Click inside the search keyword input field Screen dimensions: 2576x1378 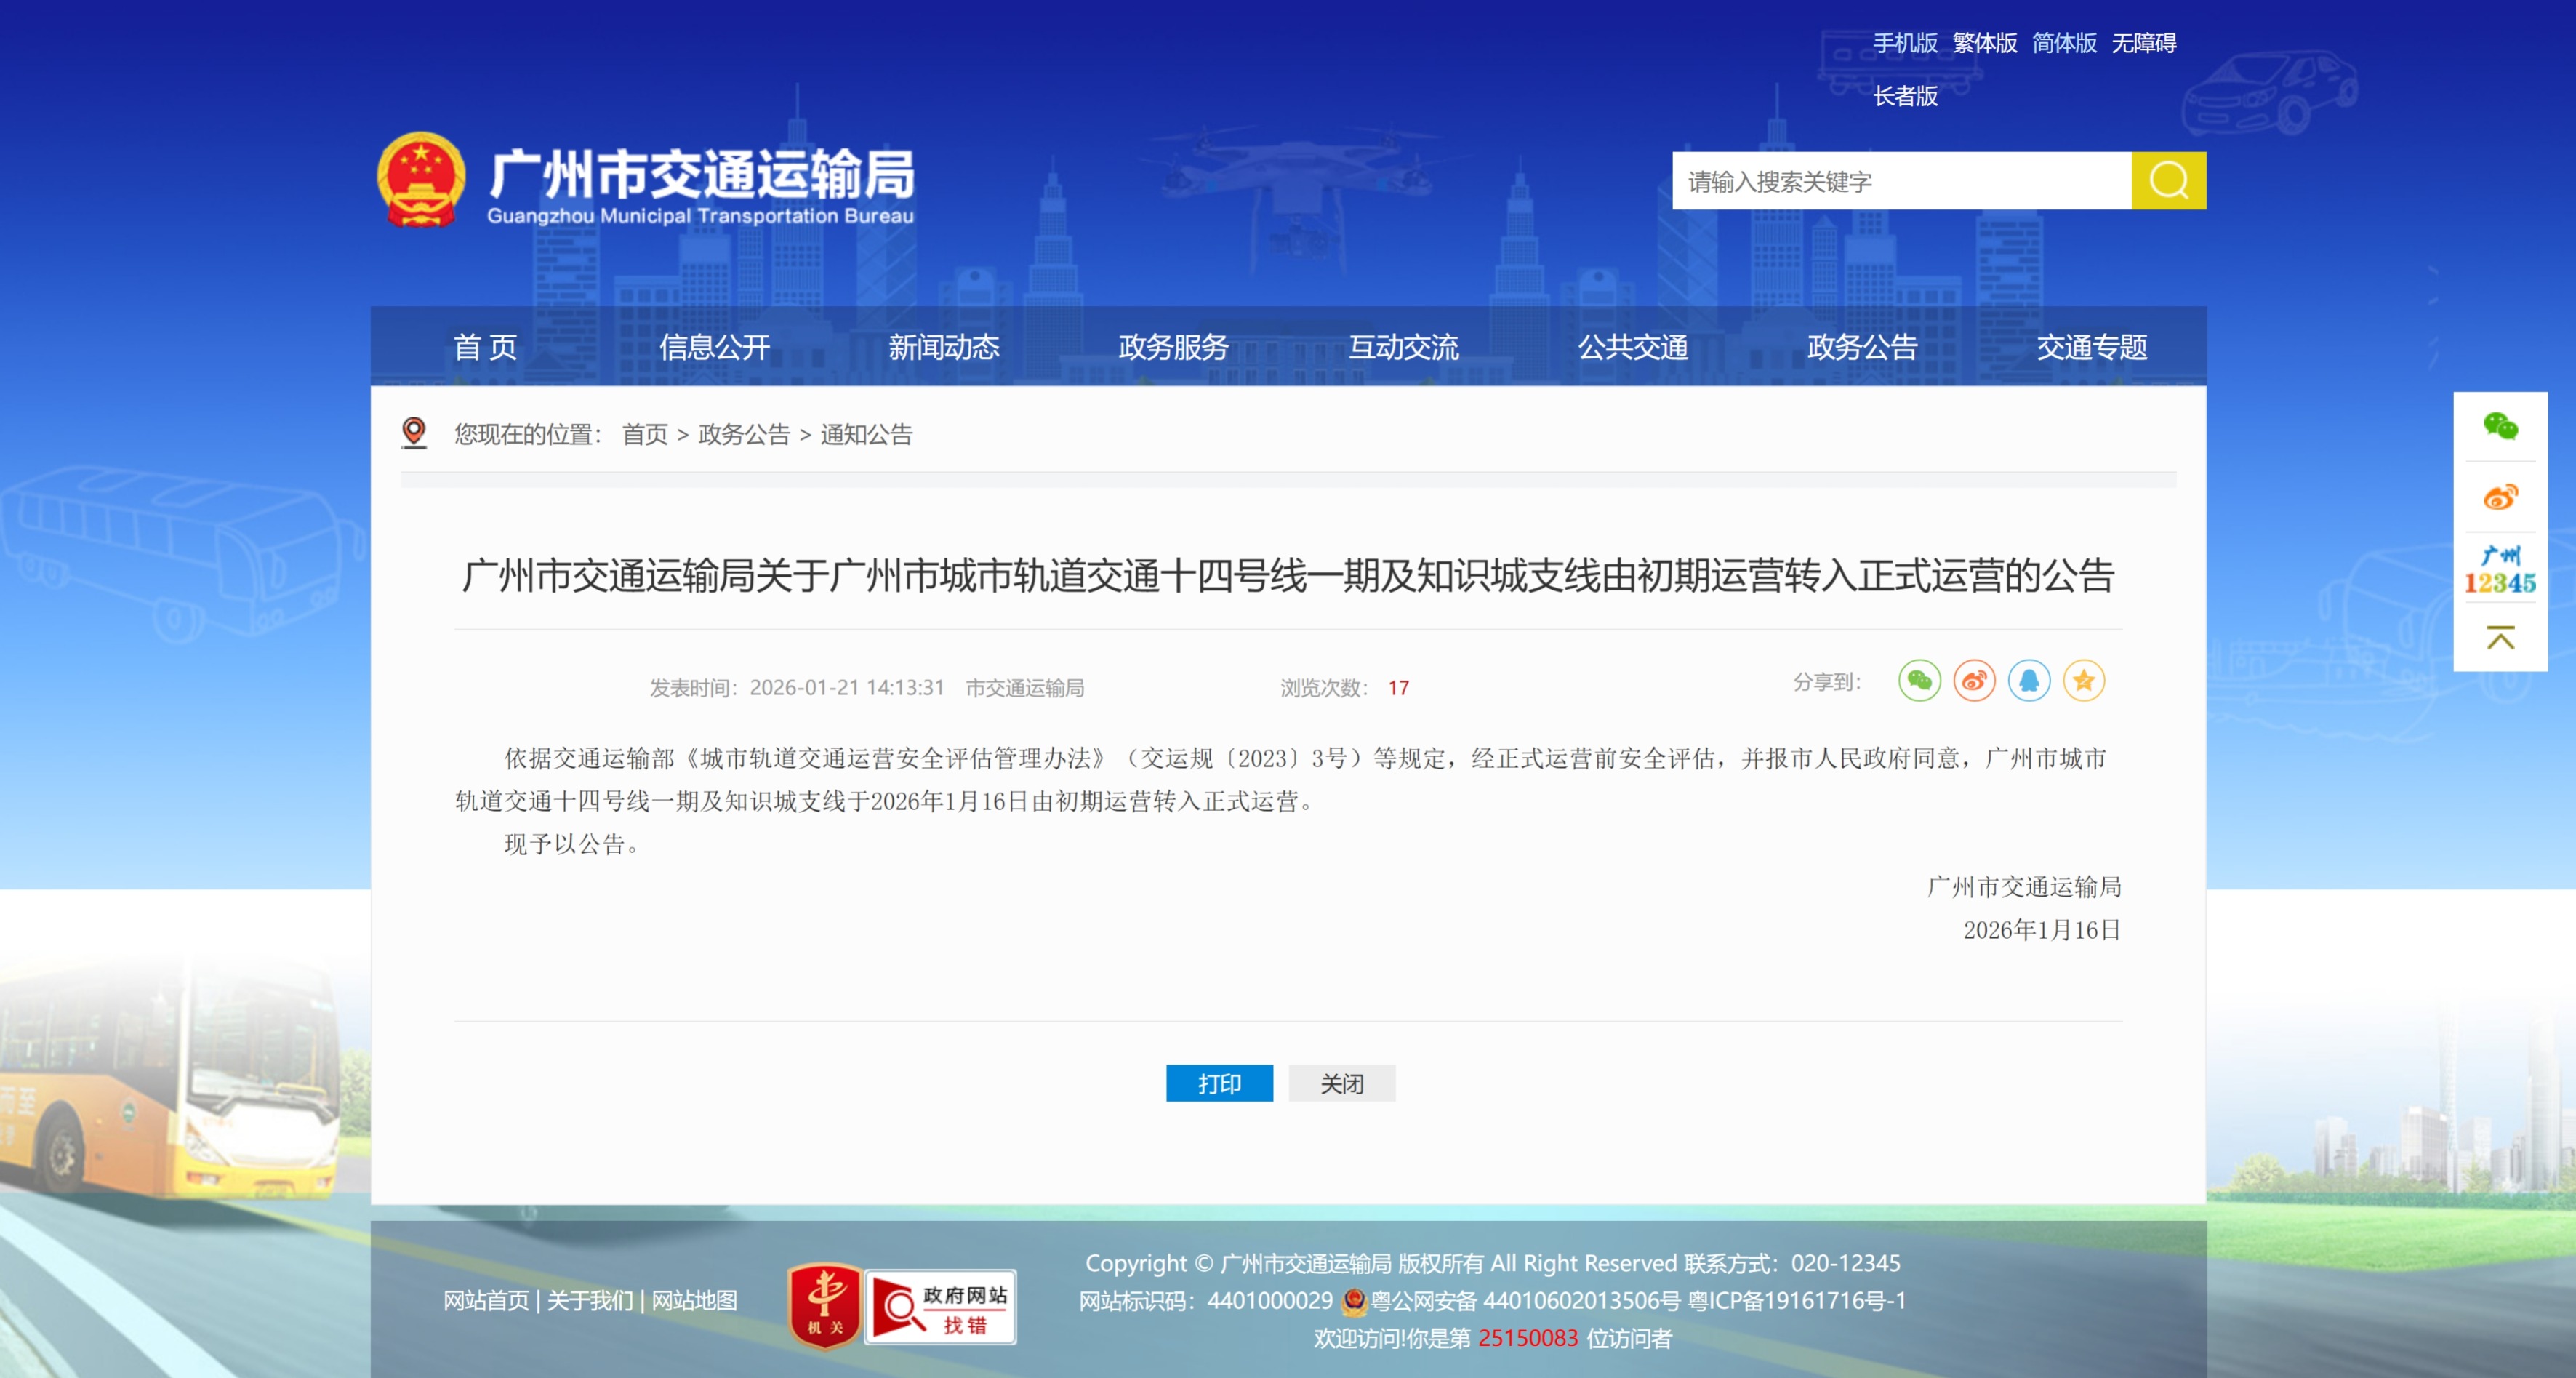[x=1900, y=181]
